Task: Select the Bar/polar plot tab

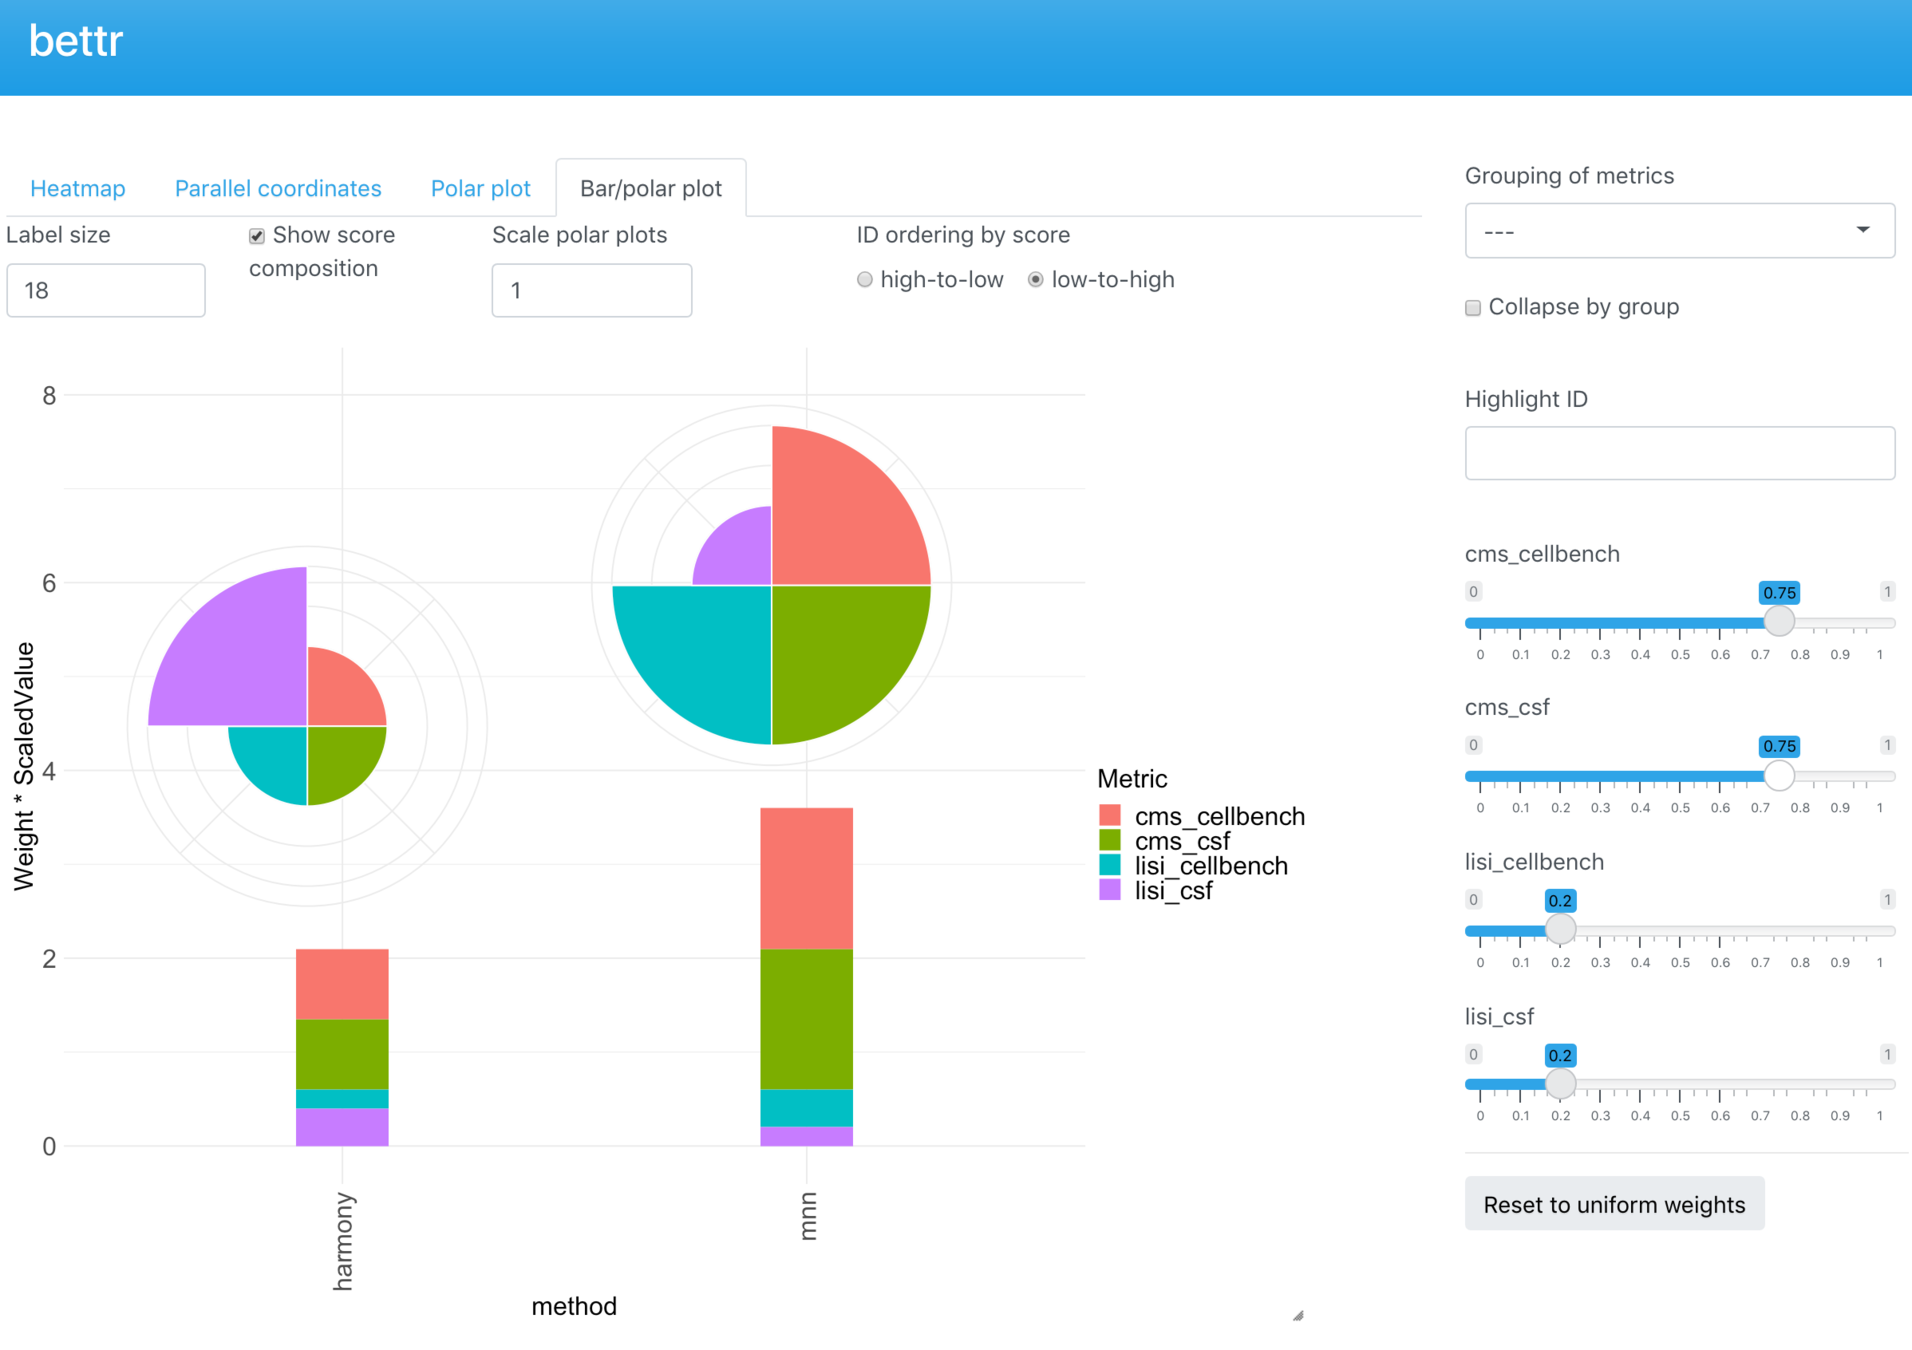Action: tap(651, 188)
